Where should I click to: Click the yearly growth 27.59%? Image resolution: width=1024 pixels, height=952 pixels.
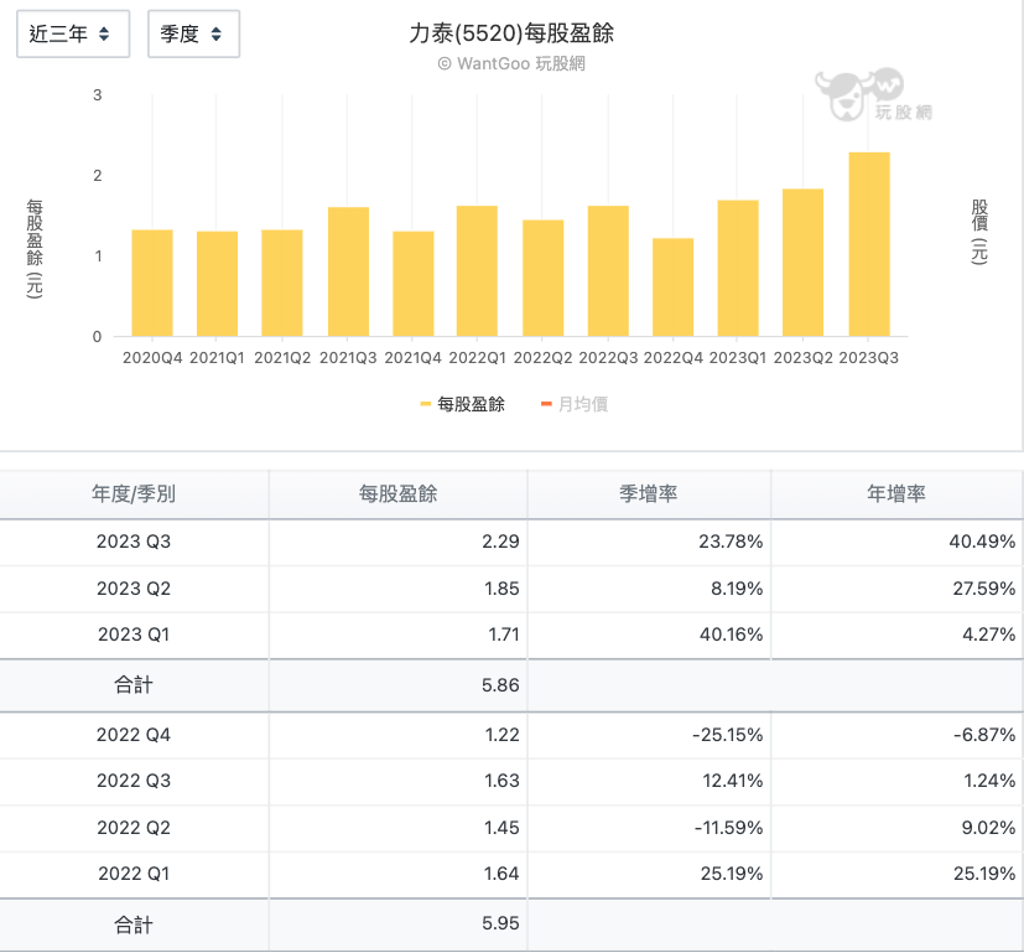(984, 588)
